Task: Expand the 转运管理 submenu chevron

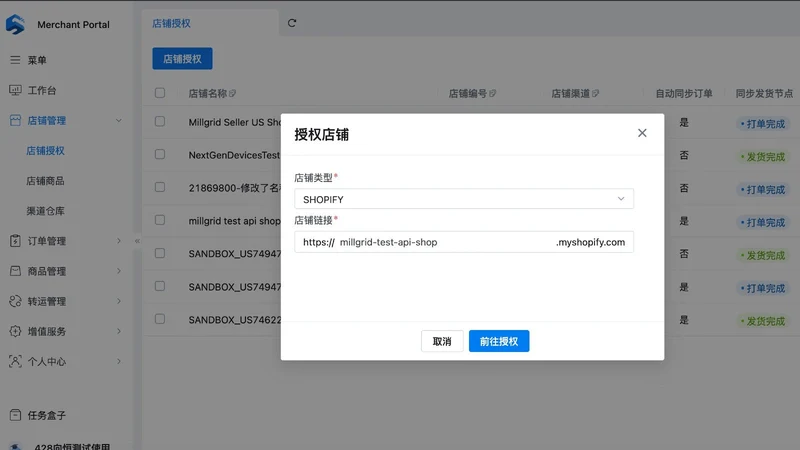Action: pos(119,301)
